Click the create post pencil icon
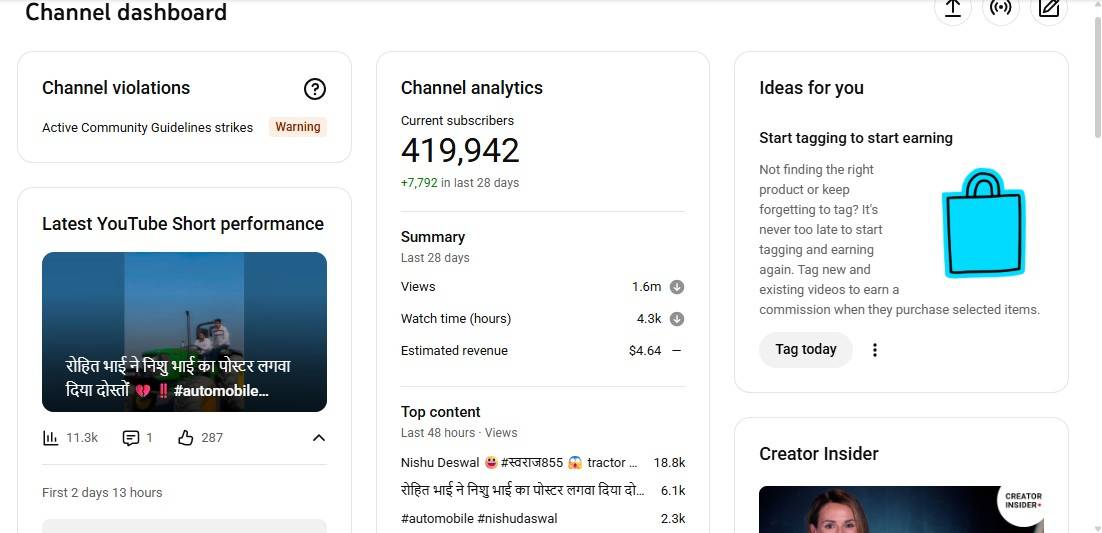1102x533 pixels. tap(1048, 8)
